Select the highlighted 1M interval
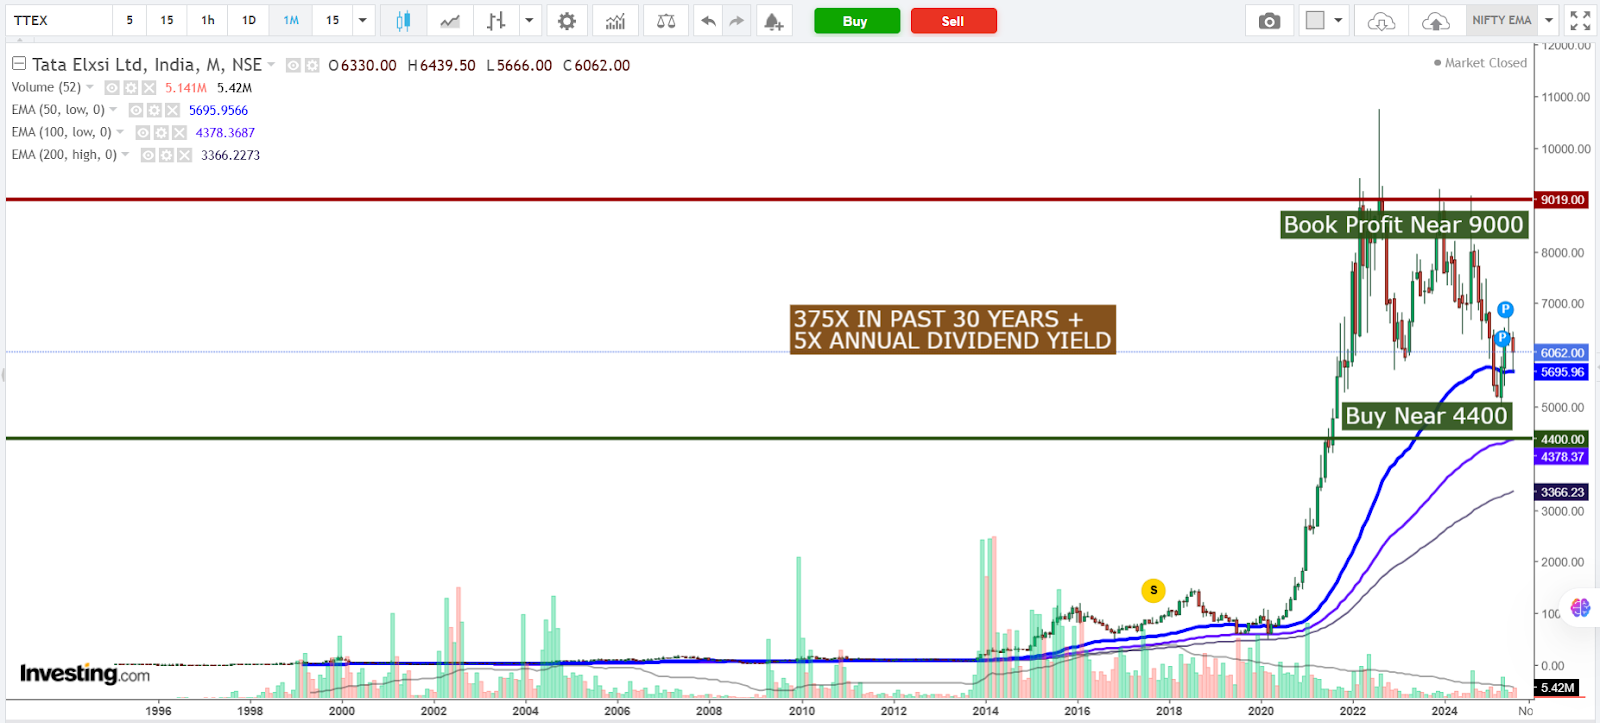Viewport: 1600px width, 723px height. coord(291,20)
